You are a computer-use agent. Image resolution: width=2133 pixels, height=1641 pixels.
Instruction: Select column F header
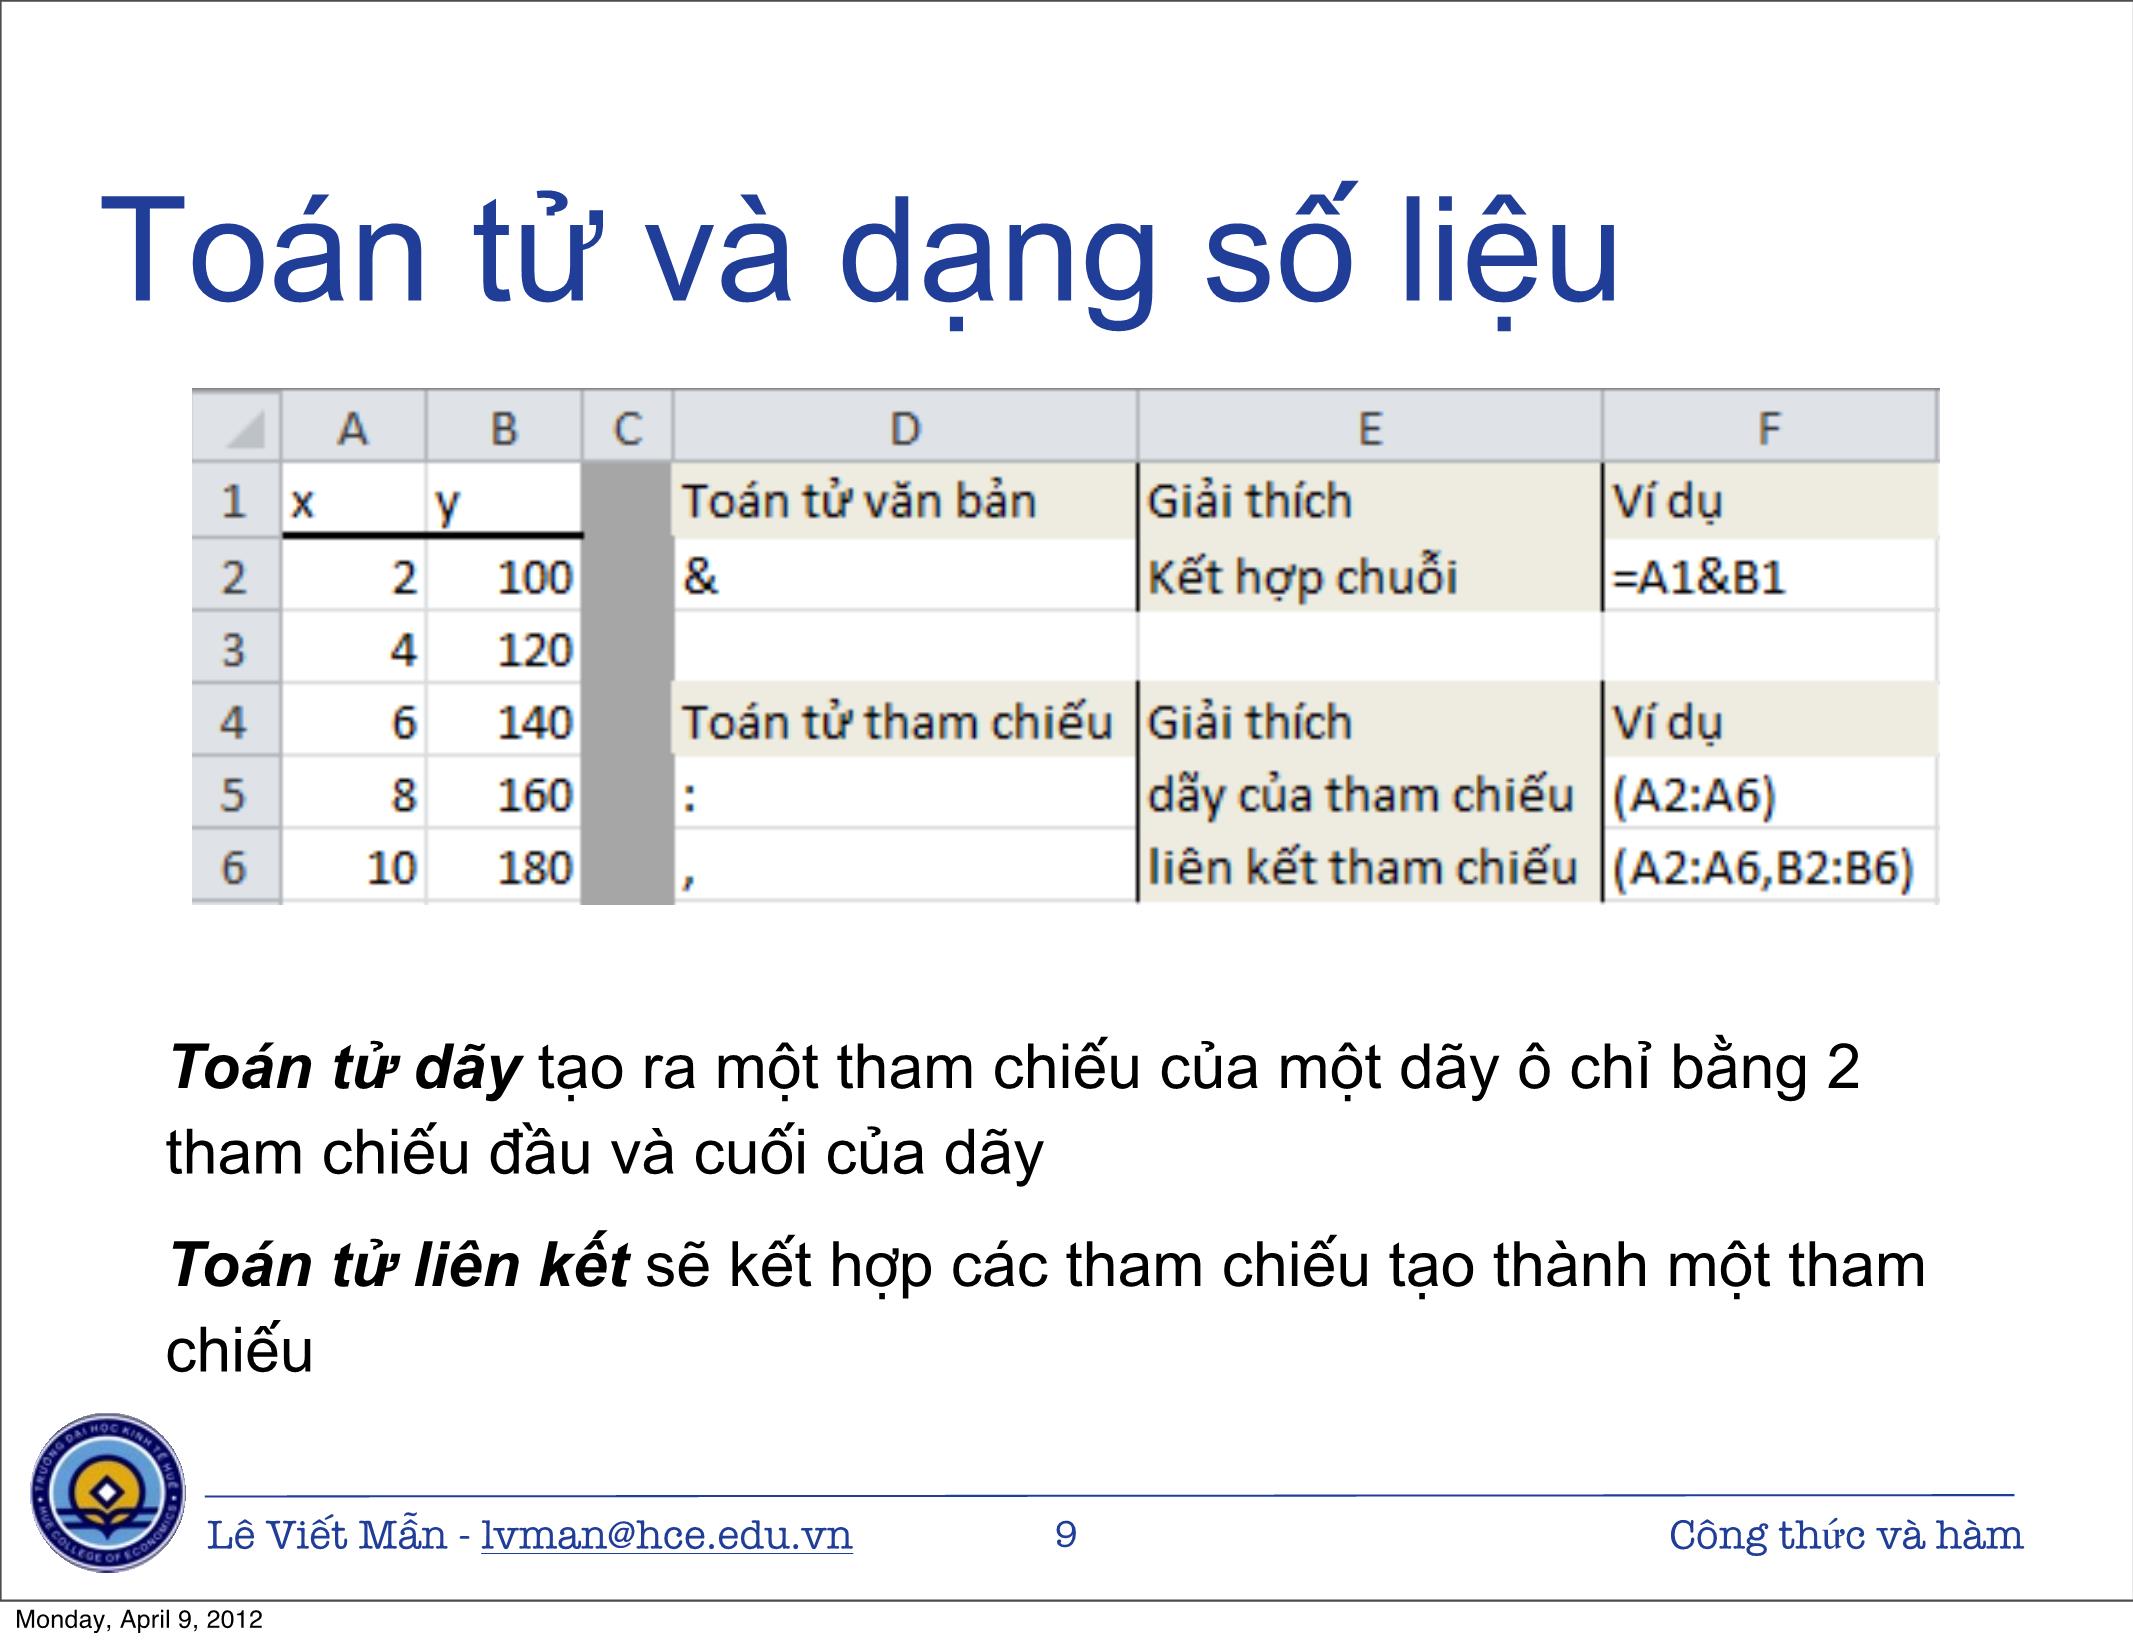pos(1770,427)
